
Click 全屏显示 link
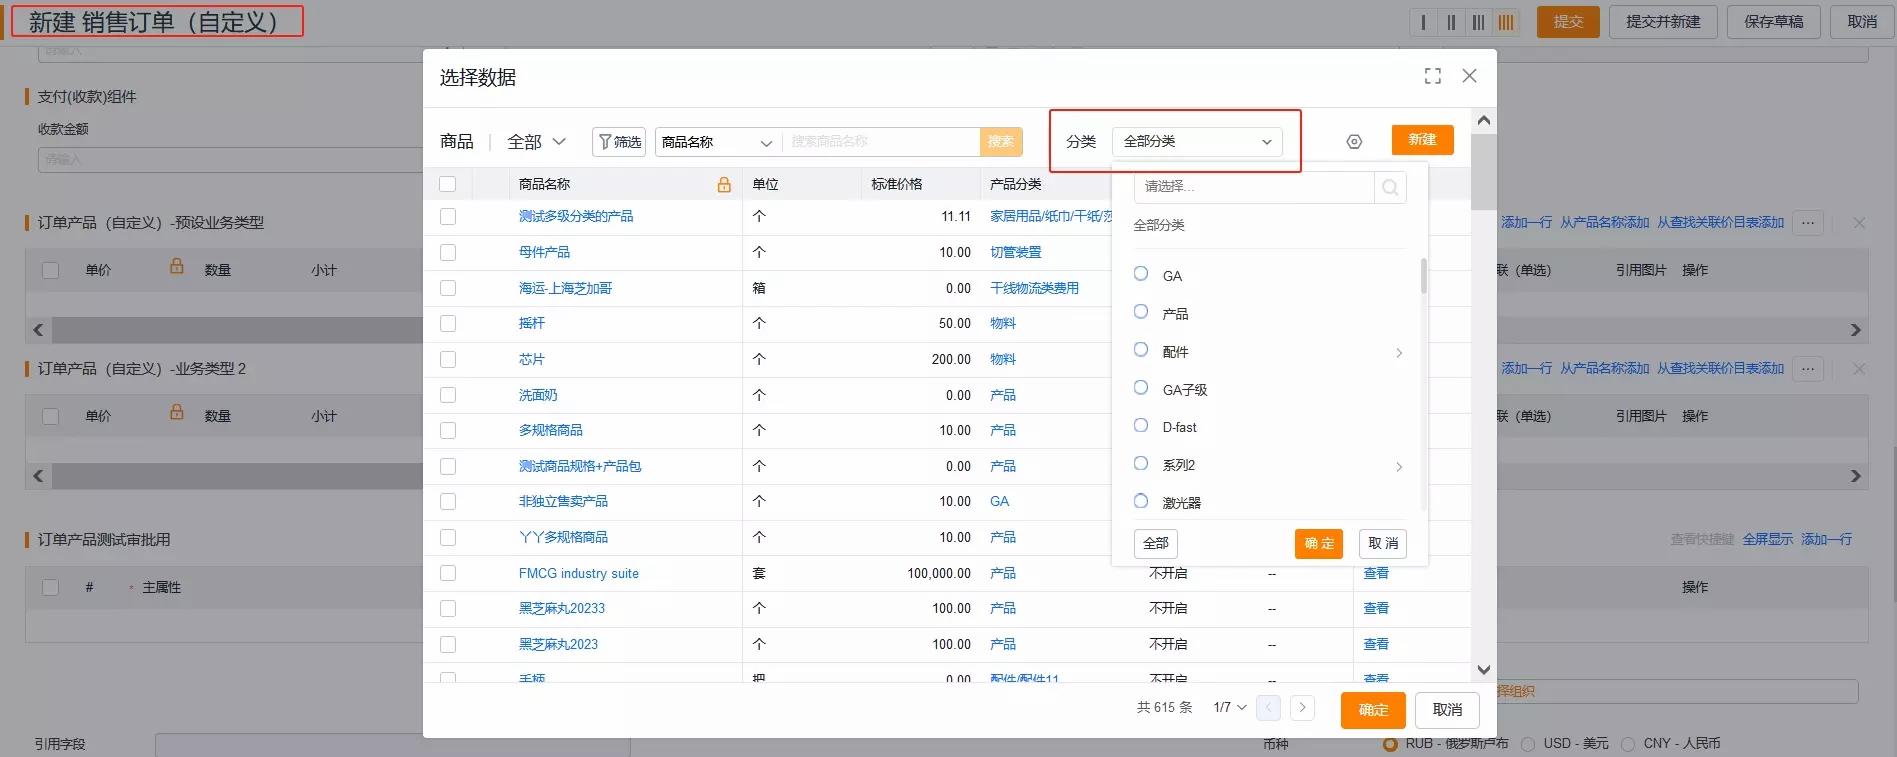click(1767, 539)
